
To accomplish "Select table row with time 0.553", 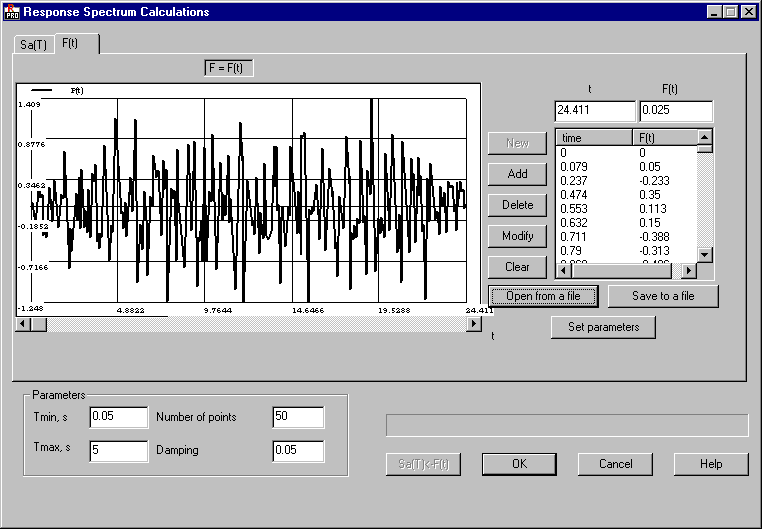I will click(626, 209).
